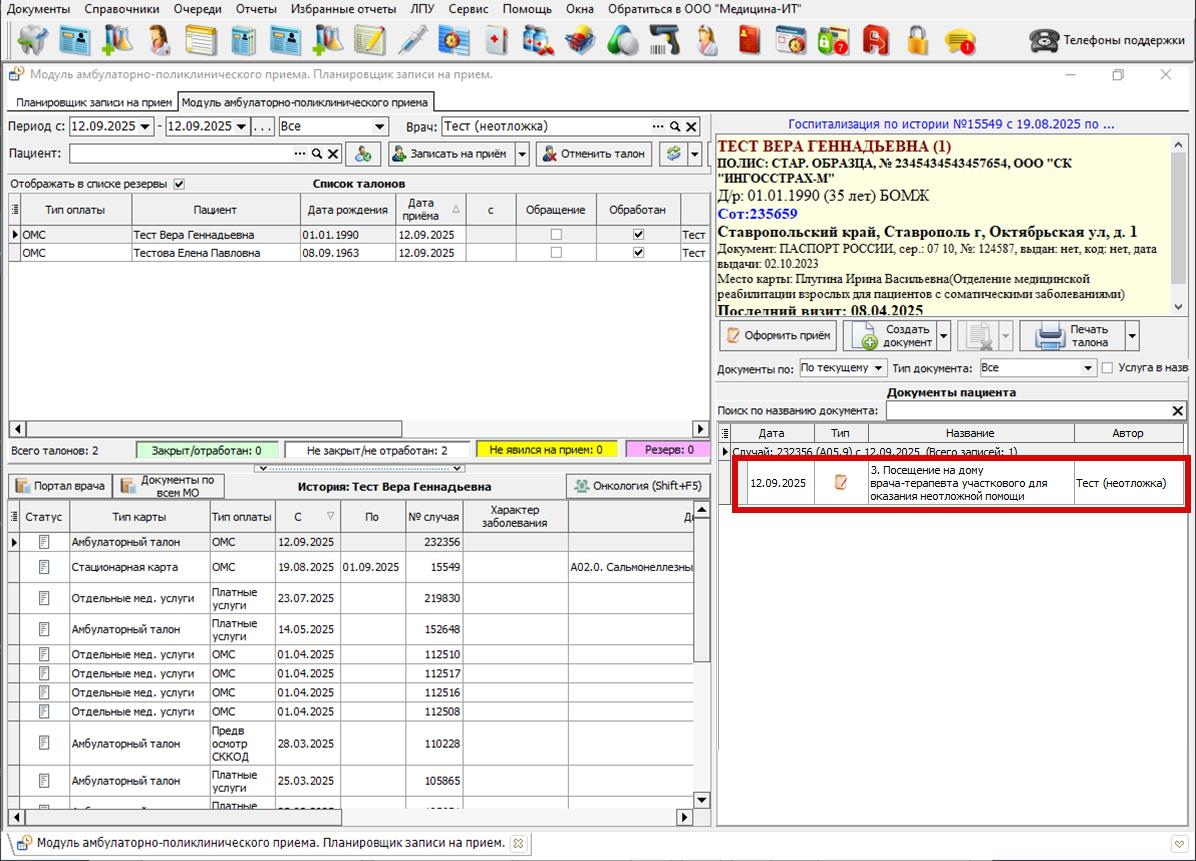This screenshot has height=861, width=1196.
Task: Switch to 'Планировщик записи на прием' tab
Action: click(92, 102)
